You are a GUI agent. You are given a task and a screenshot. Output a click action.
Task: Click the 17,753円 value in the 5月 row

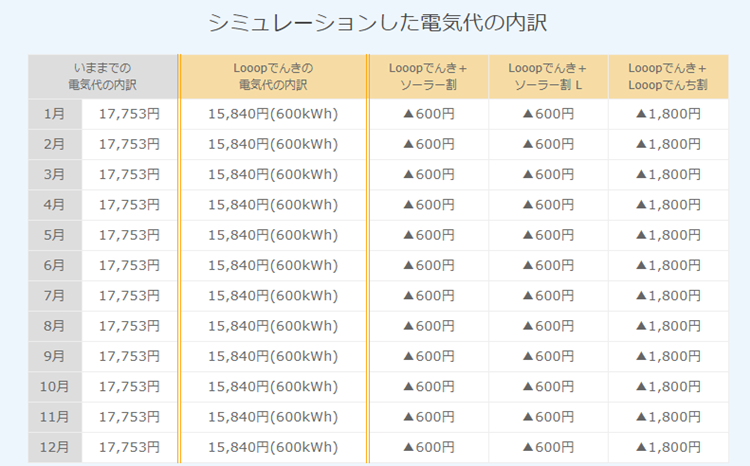click(x=129, y=235)
